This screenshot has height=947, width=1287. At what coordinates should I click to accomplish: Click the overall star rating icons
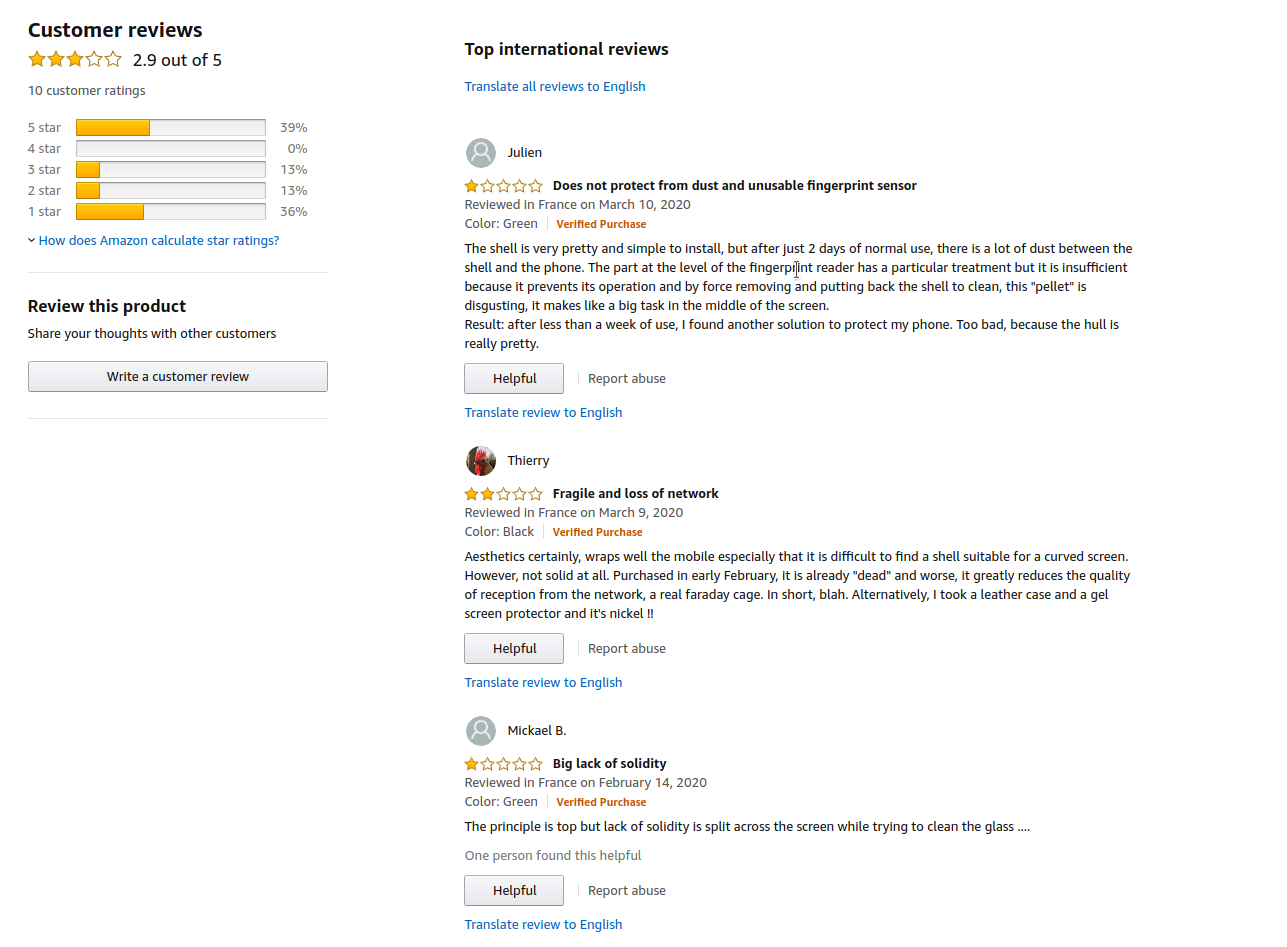point(75,59)
